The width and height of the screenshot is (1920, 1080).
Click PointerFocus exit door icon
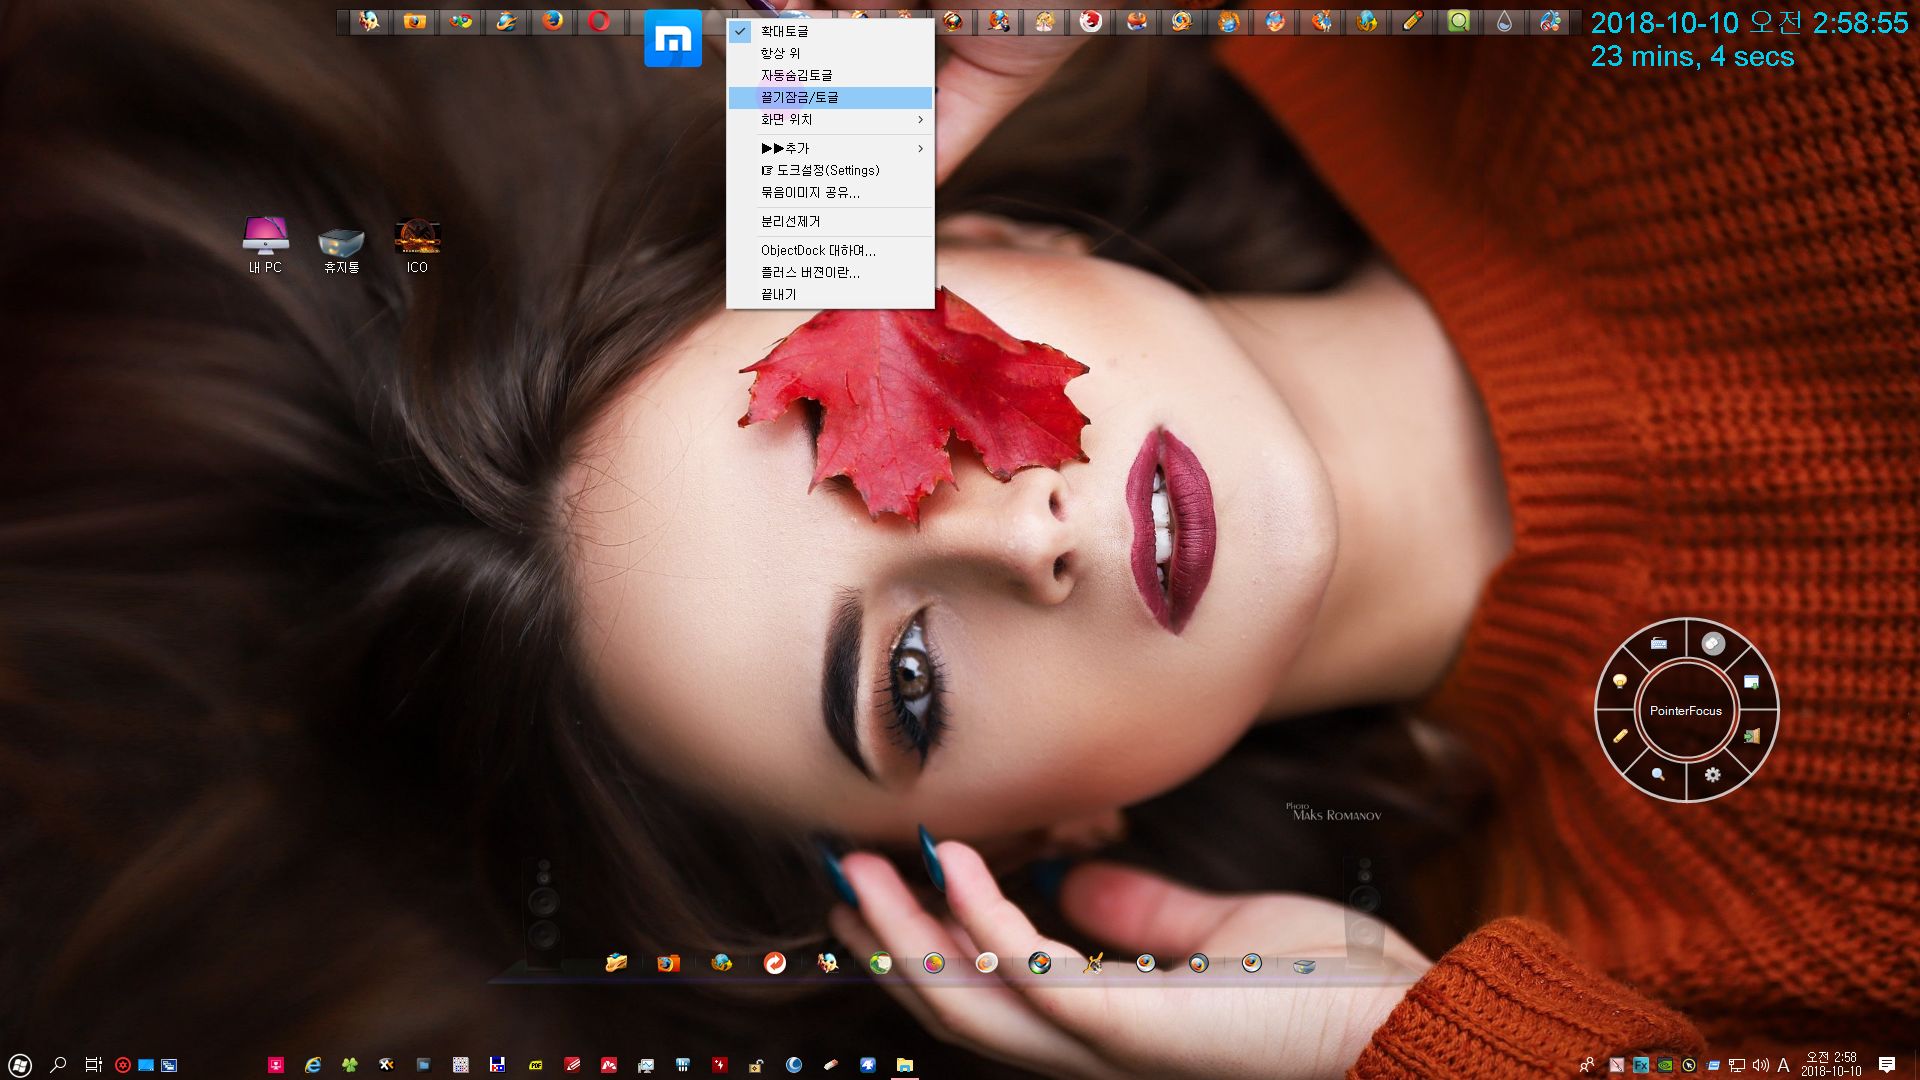[1751, 736]
